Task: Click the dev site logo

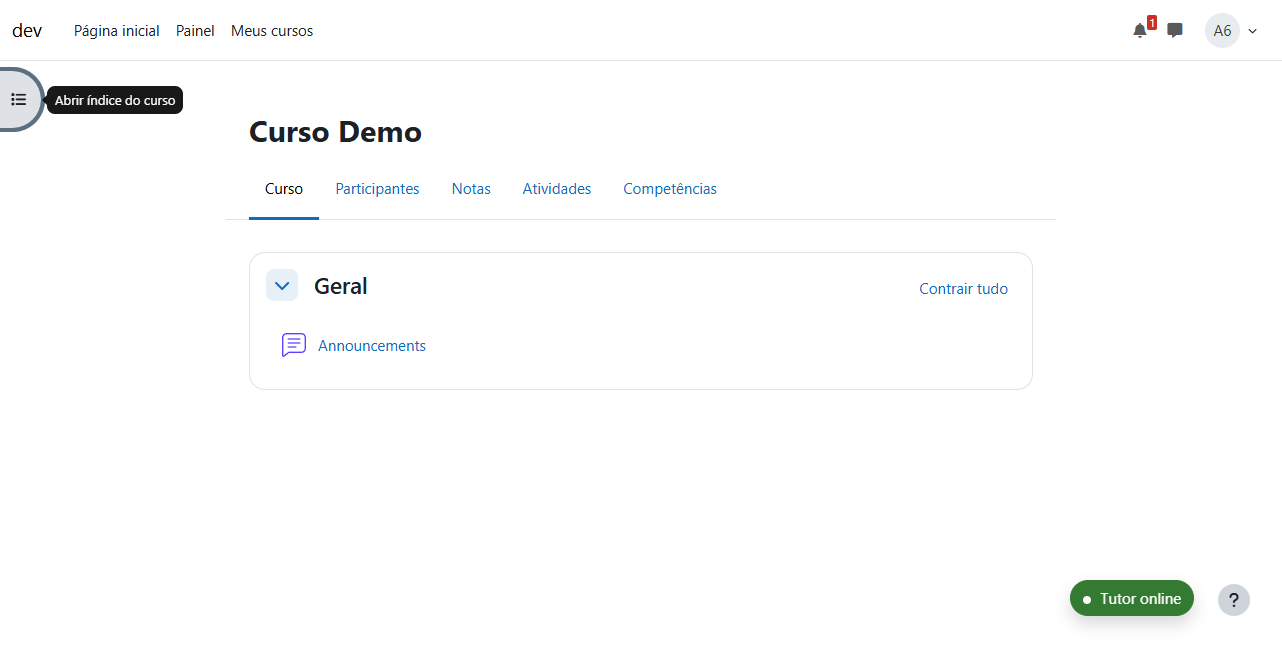Action: point(27,30)
